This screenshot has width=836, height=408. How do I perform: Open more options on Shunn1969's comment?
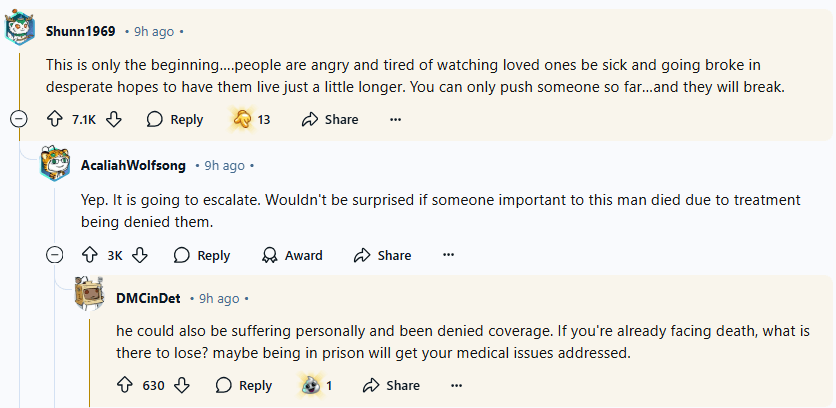(x=395, y=119)
